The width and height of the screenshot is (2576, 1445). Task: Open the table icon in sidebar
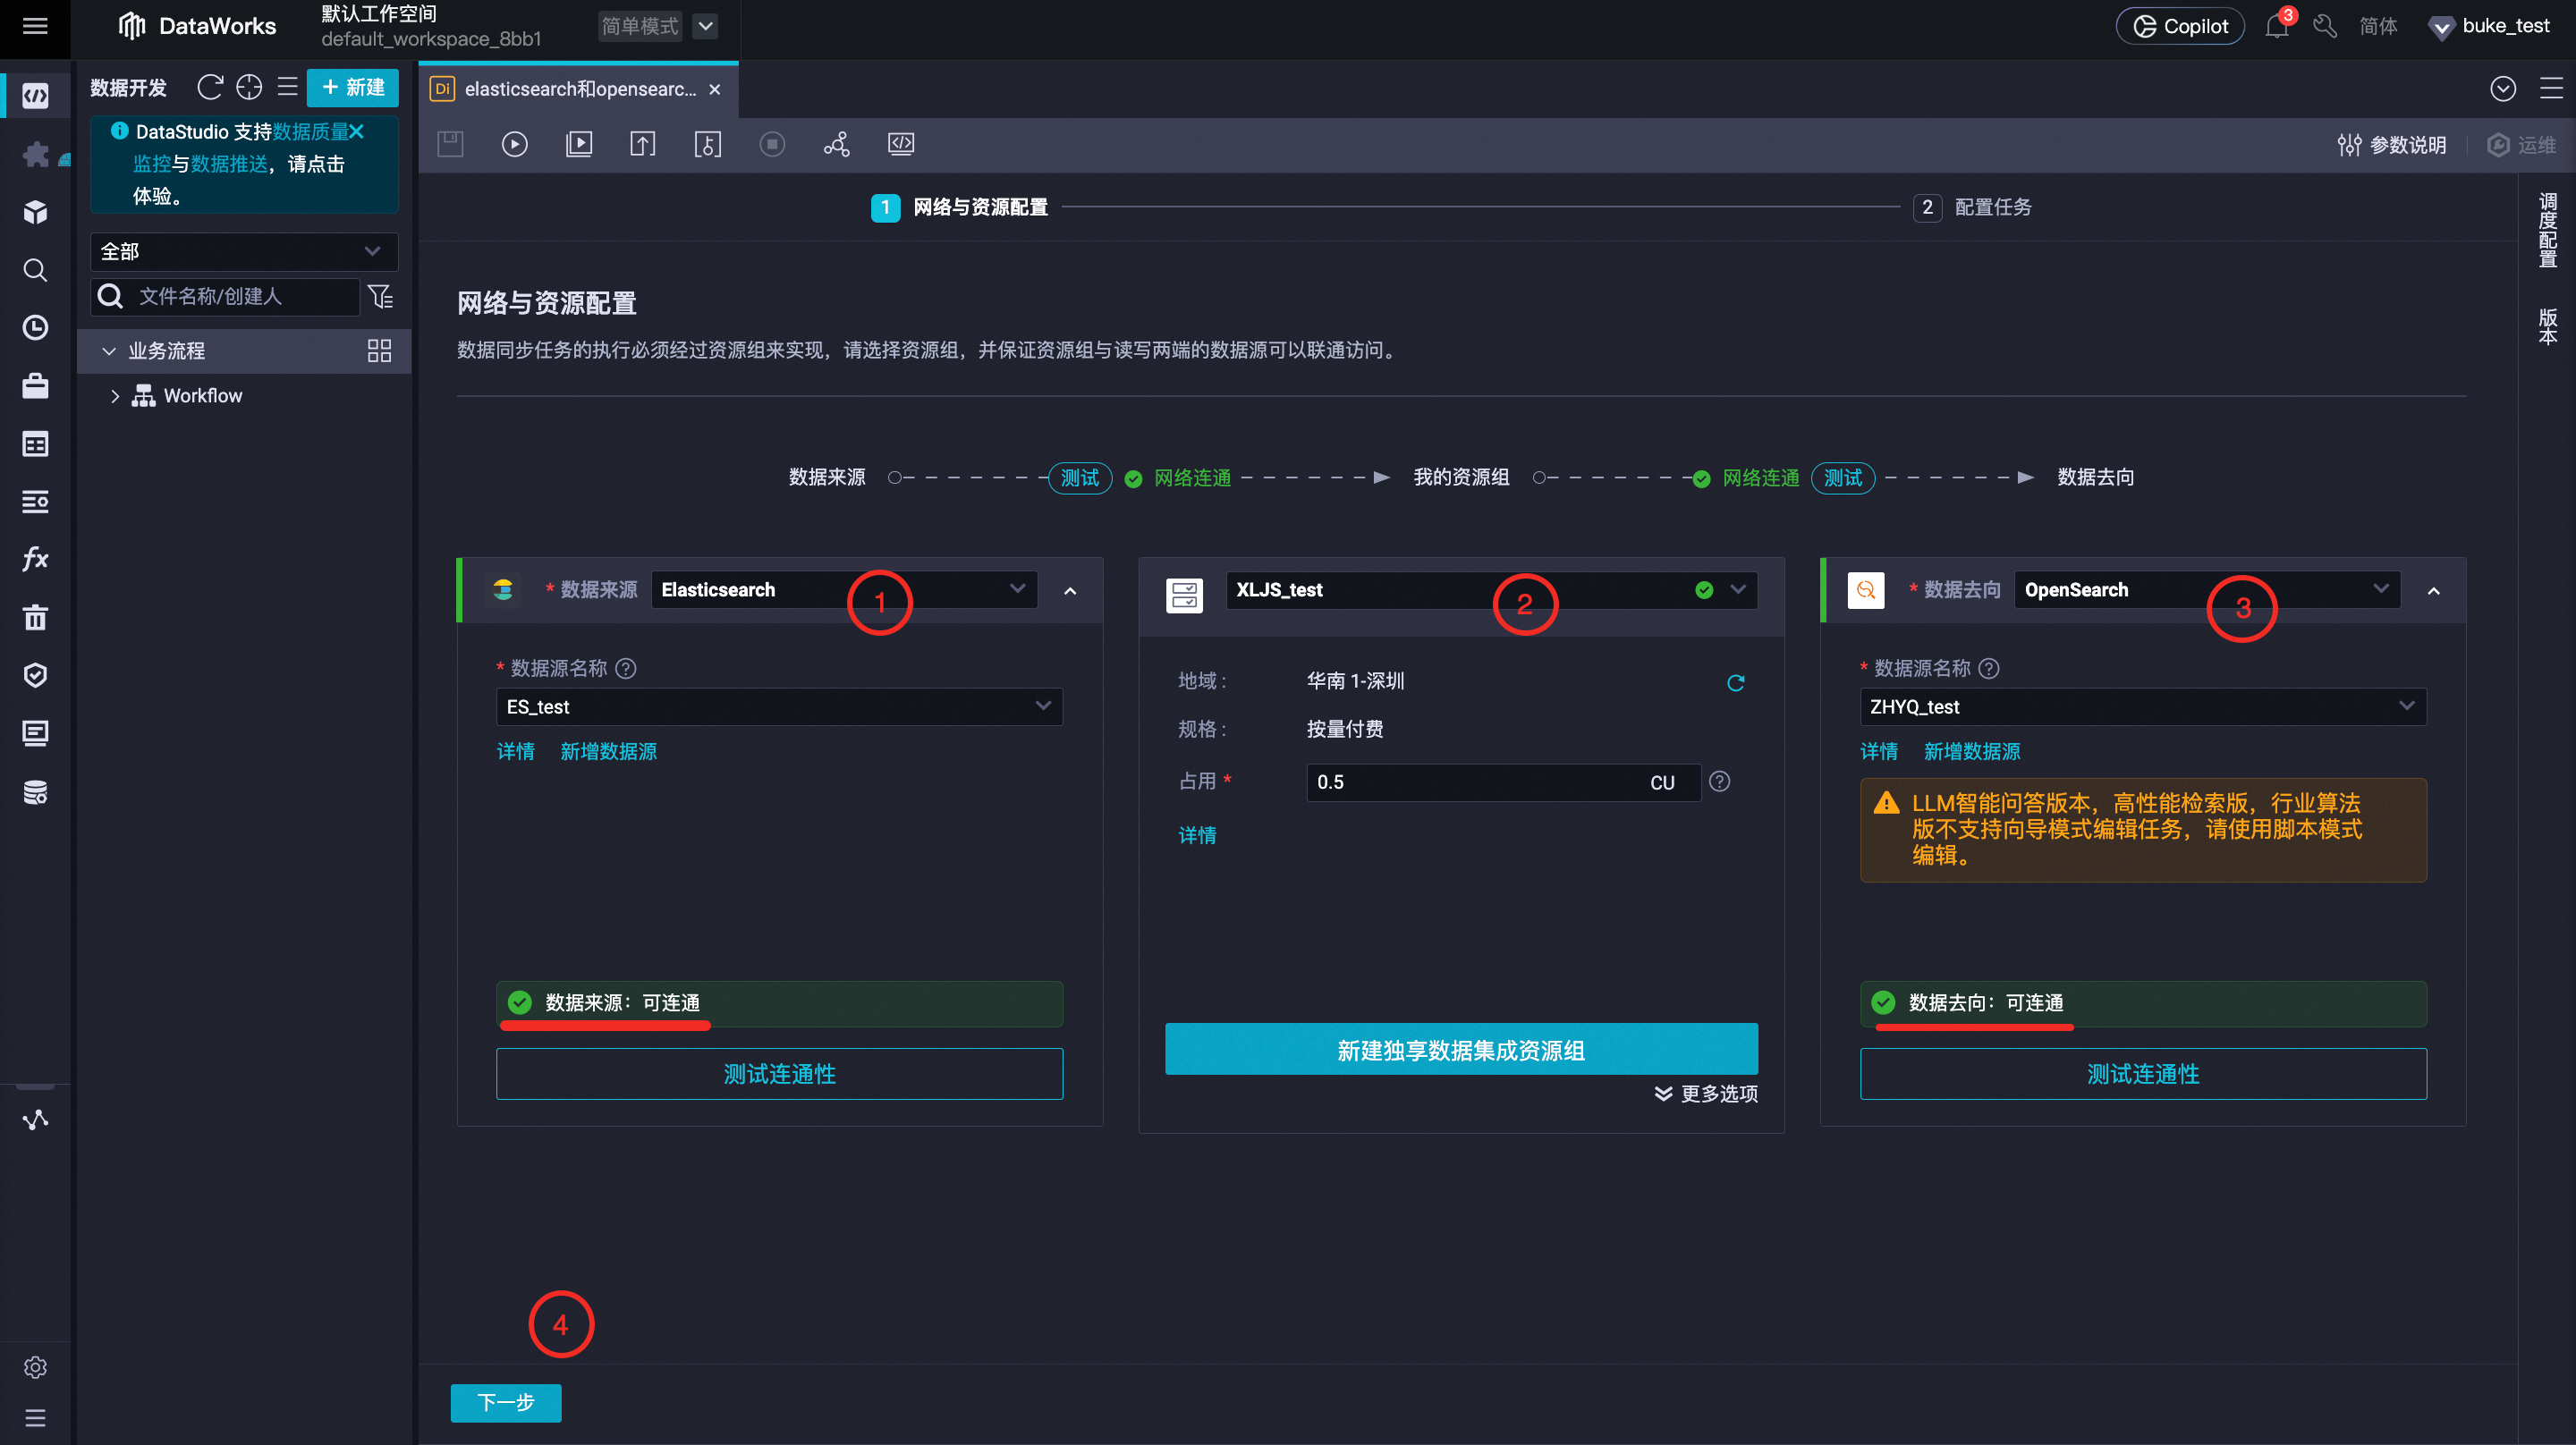(x=35, y=444)
